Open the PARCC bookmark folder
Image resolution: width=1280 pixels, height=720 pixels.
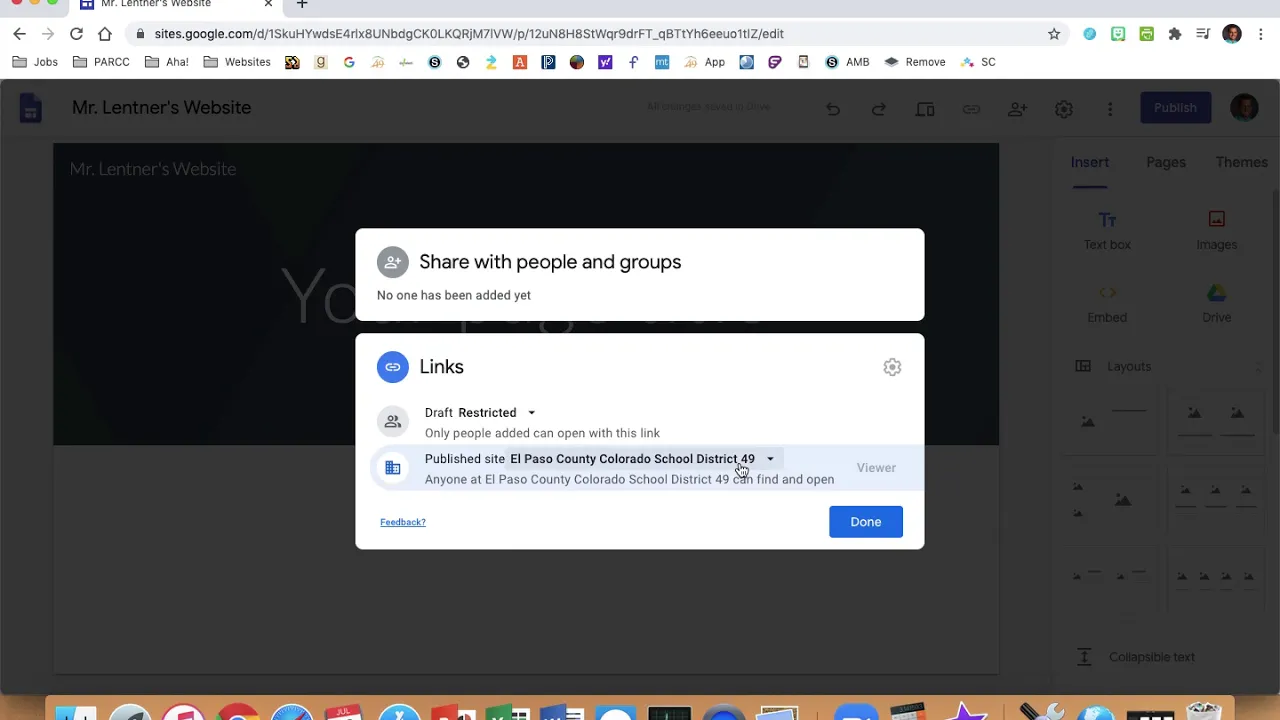(102, 62)
